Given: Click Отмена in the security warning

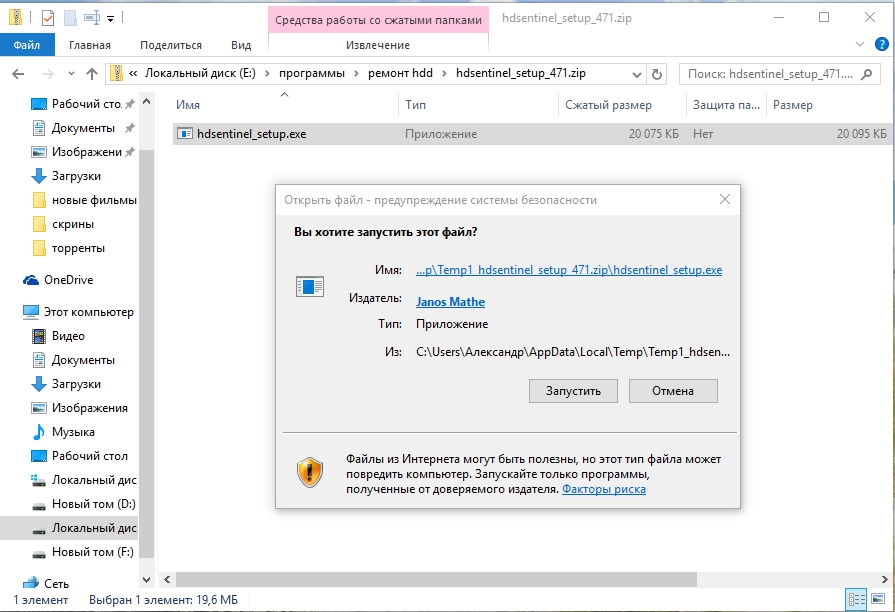Looking at the screenshot, I should [x=673, y=391].
